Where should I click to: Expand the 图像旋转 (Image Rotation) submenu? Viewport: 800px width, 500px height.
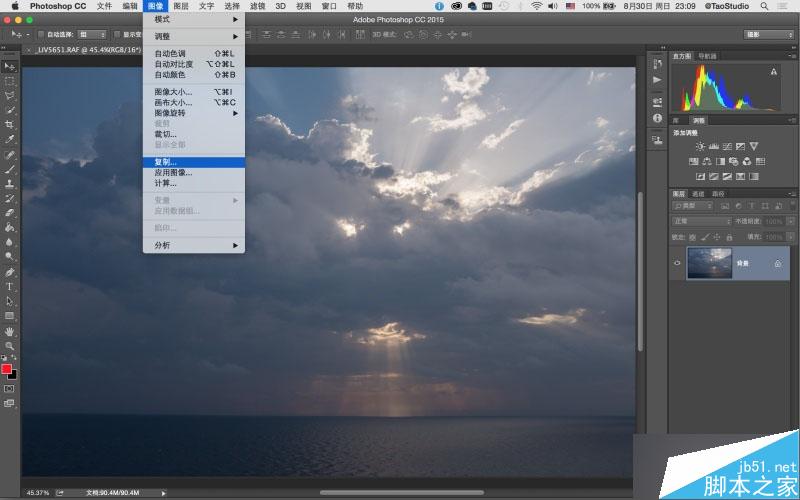(x=194, y=113)
